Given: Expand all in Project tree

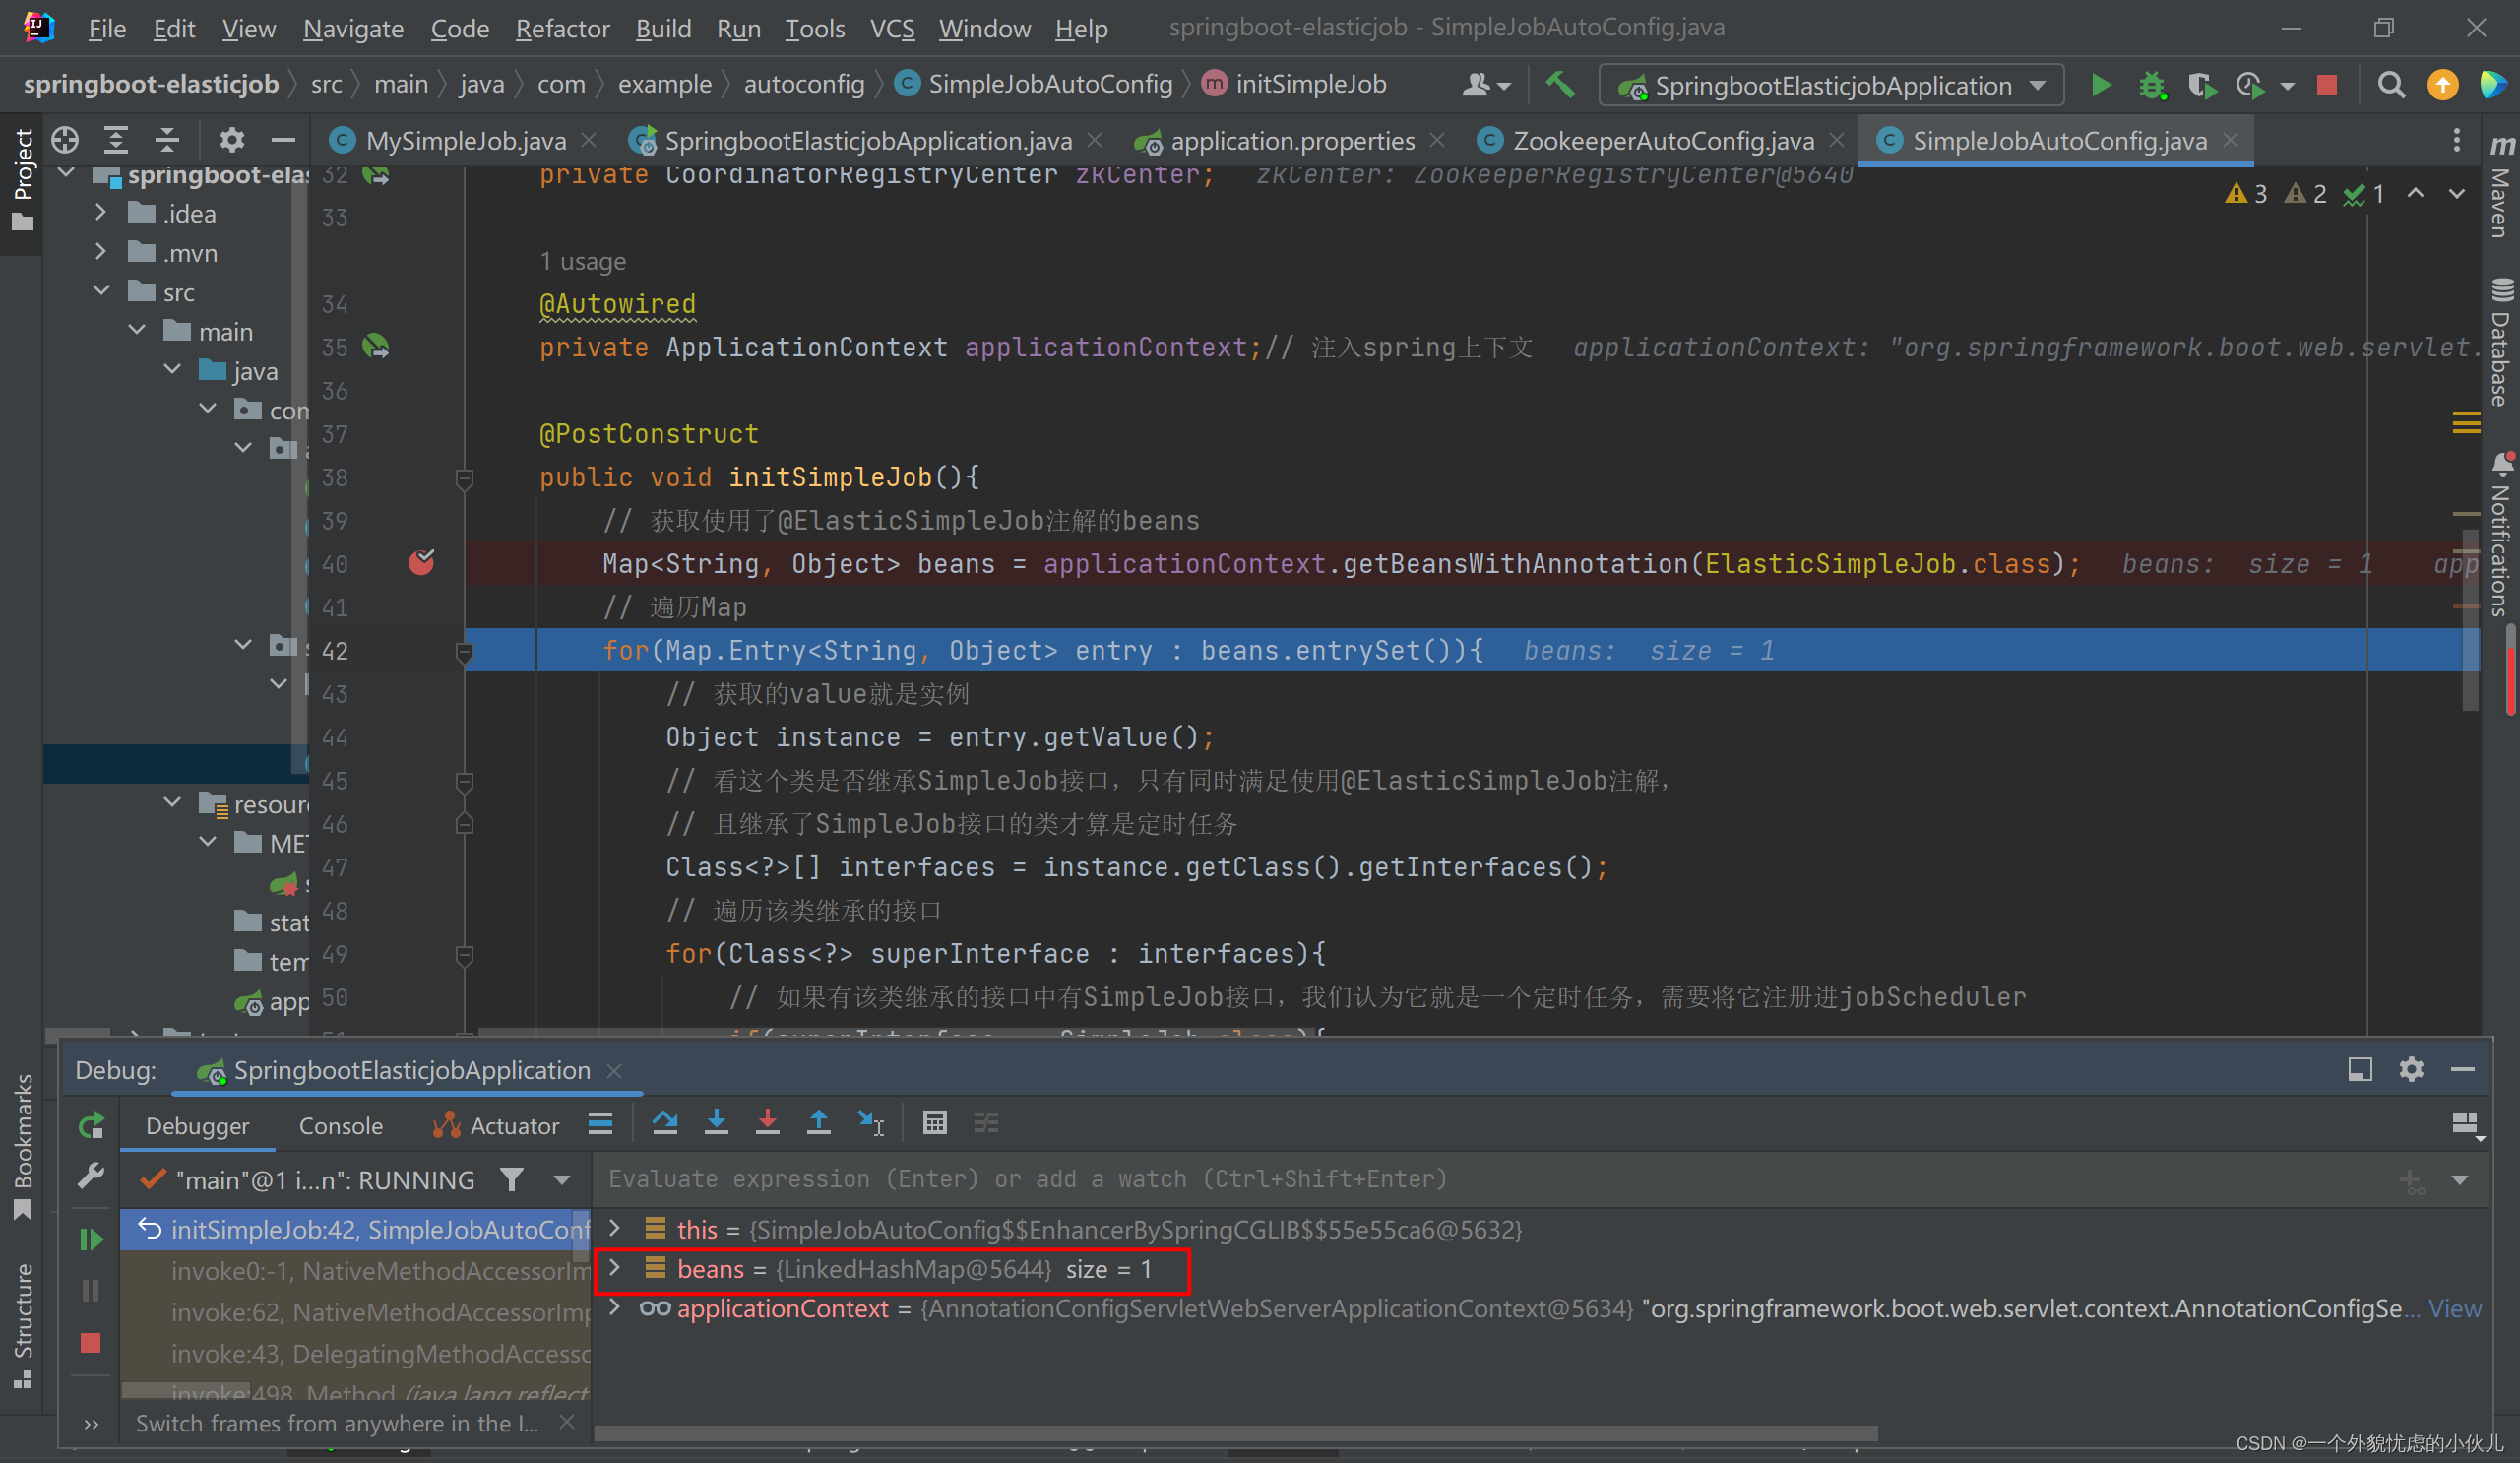Looking at the screenshot, I should click(x=116, y=140).
